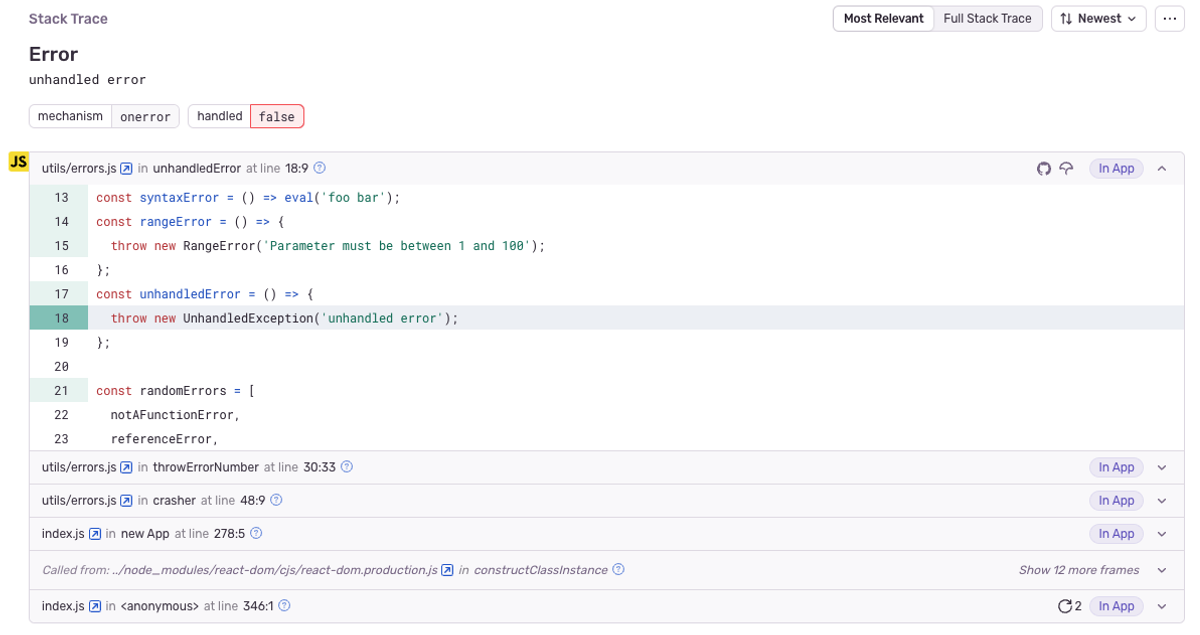Viewport: 1200px width, 635px height.
Task: Click the handled false tag
Action: tap(246, 116)
